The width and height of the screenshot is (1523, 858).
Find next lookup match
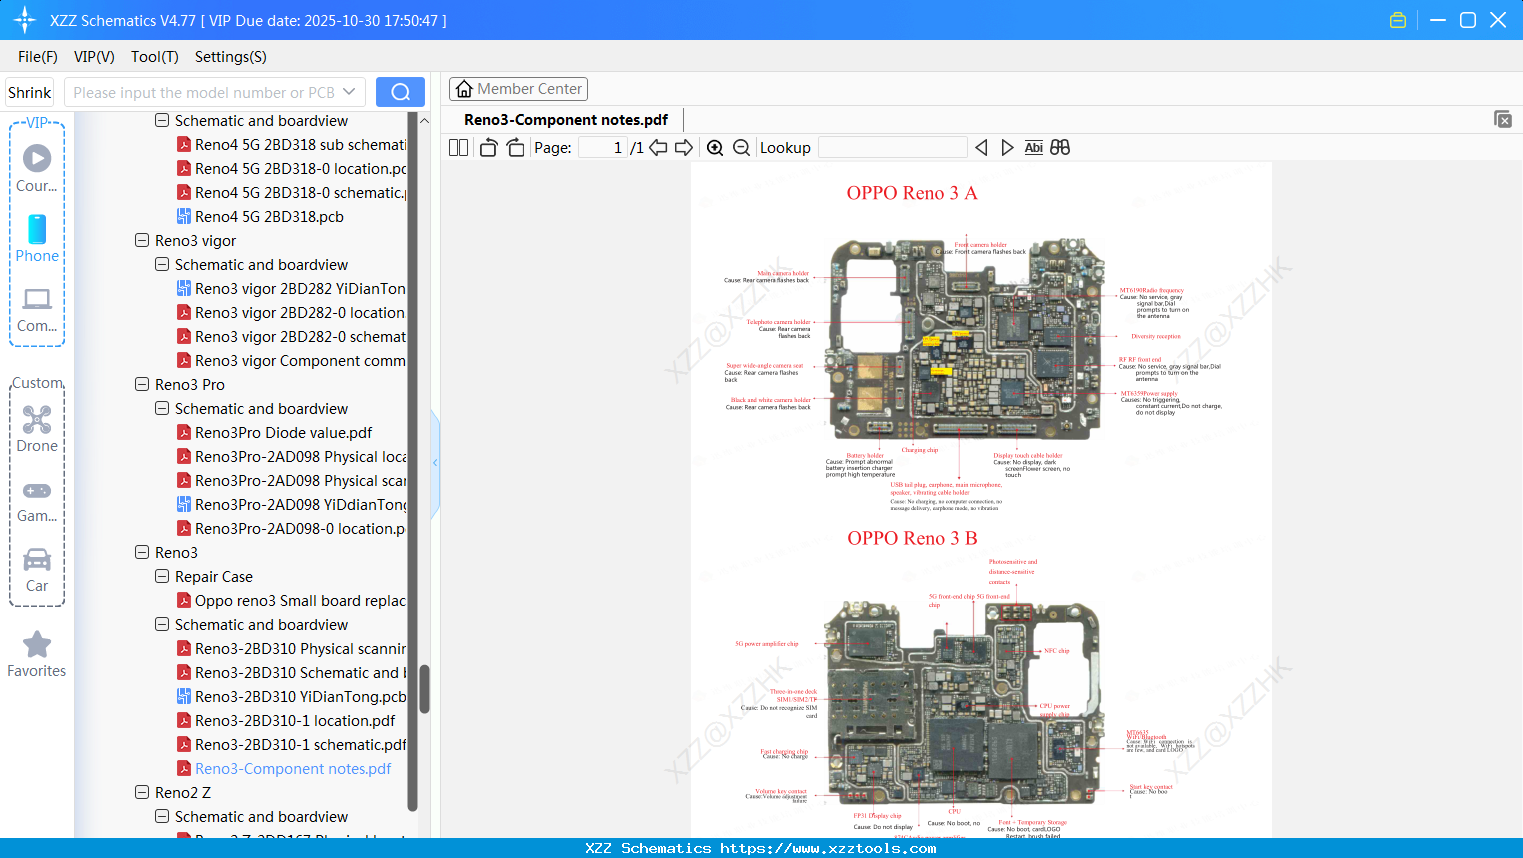pos(1007,147)
